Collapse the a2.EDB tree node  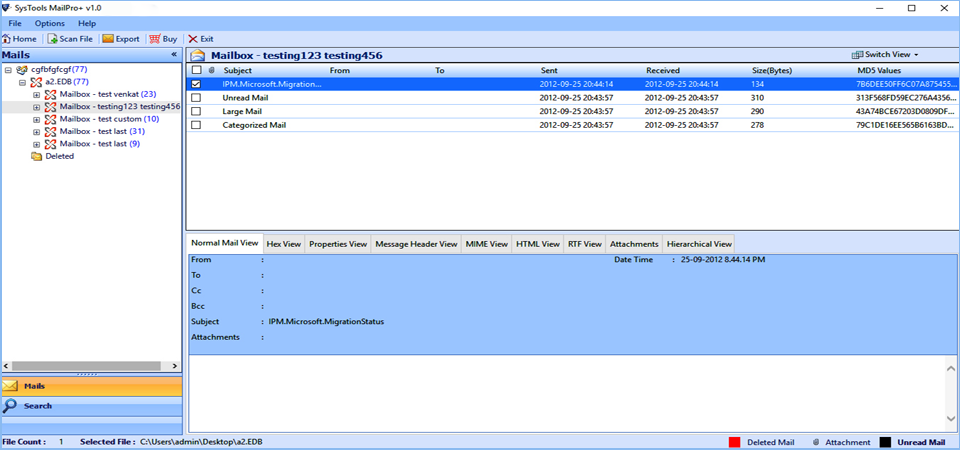pyautogui.click(x=22, y=82)
